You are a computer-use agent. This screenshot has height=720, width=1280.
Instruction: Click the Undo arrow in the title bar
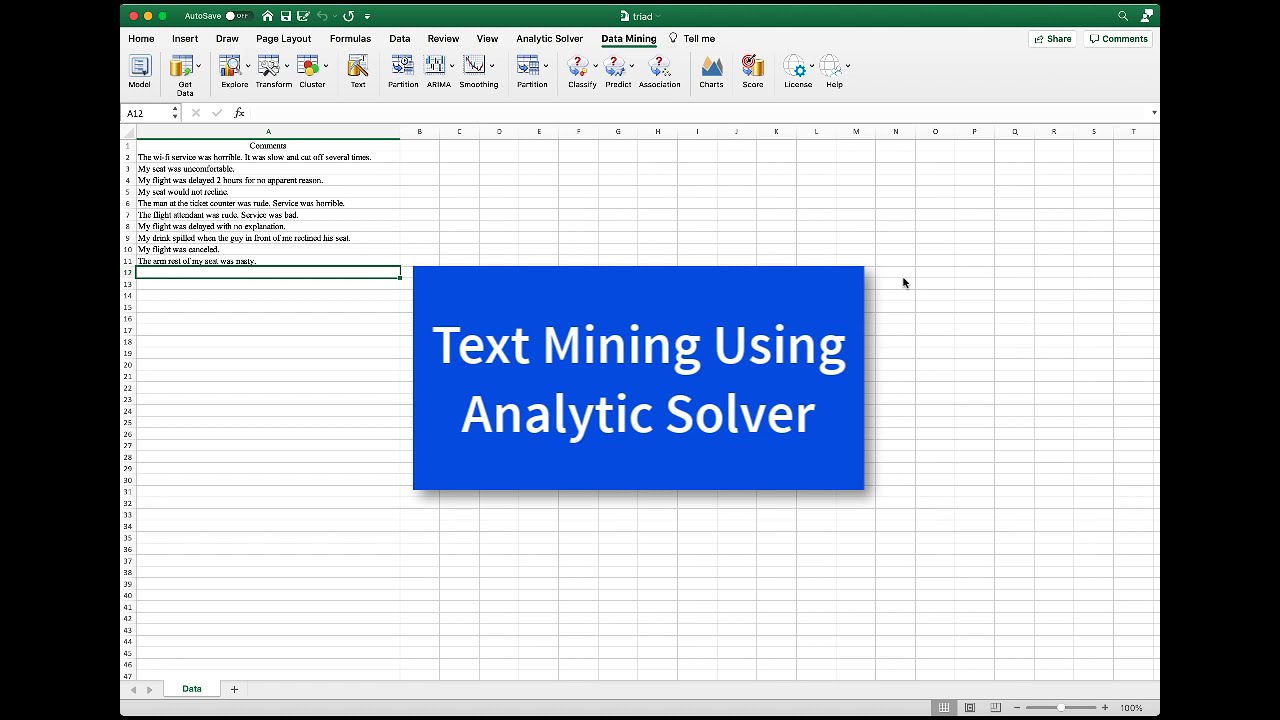pyautogui.click(x=322, y=16)
